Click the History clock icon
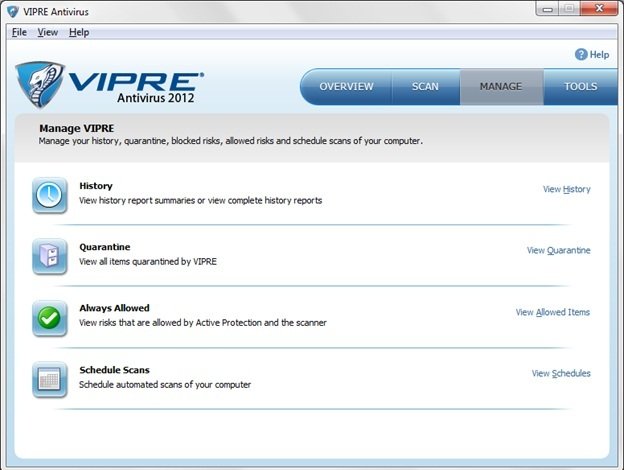 click(49, 195)
